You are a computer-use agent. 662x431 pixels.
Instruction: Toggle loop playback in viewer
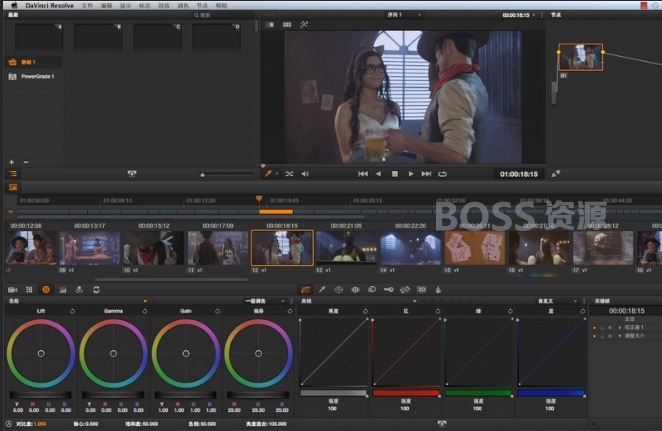pyautogui.click(x=442, y=174)
